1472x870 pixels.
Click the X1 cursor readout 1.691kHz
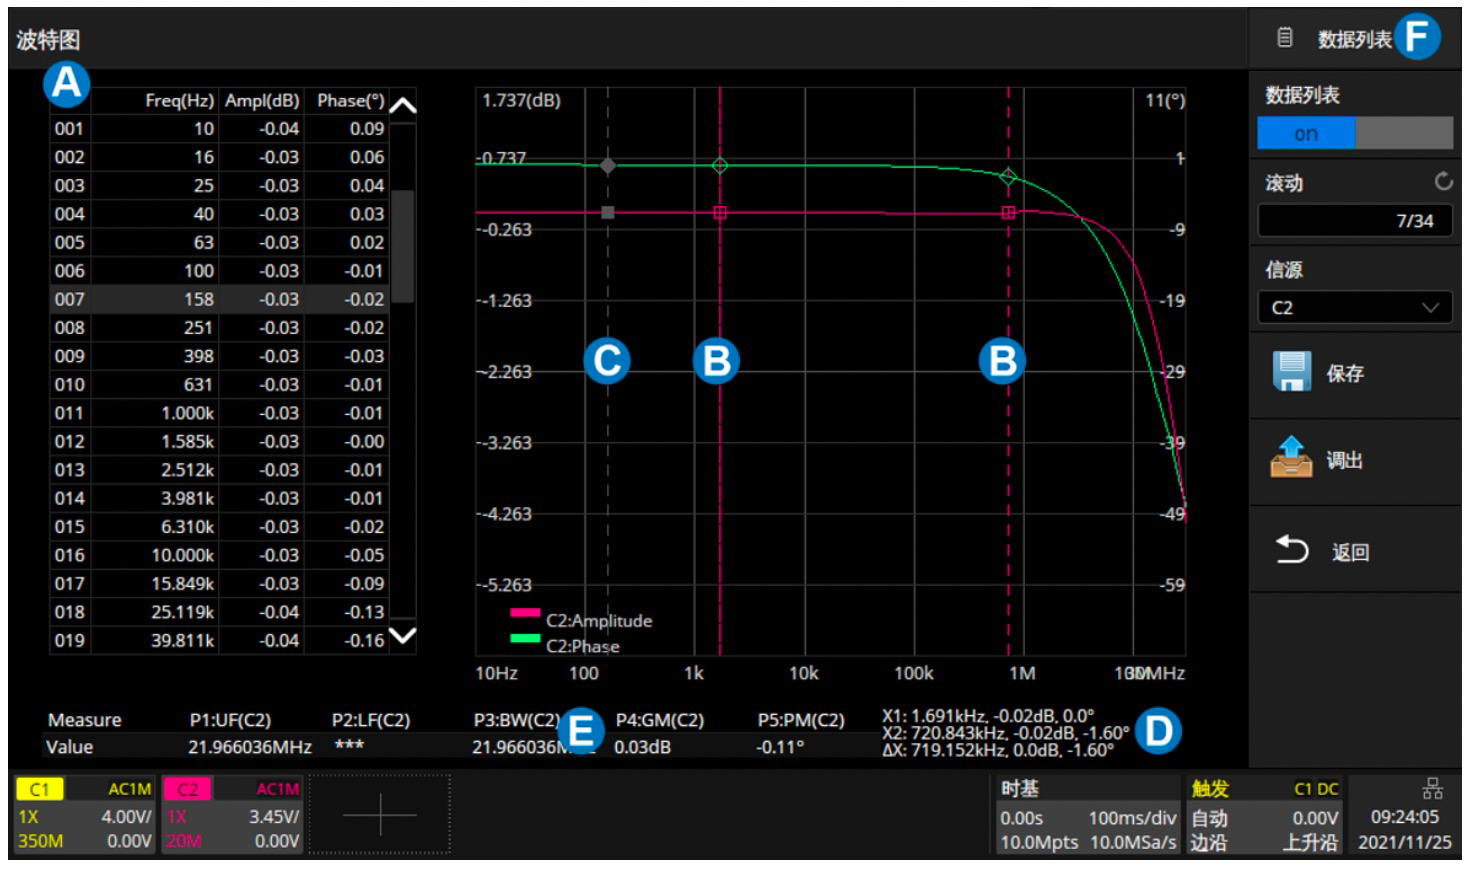tap(988, 716)
